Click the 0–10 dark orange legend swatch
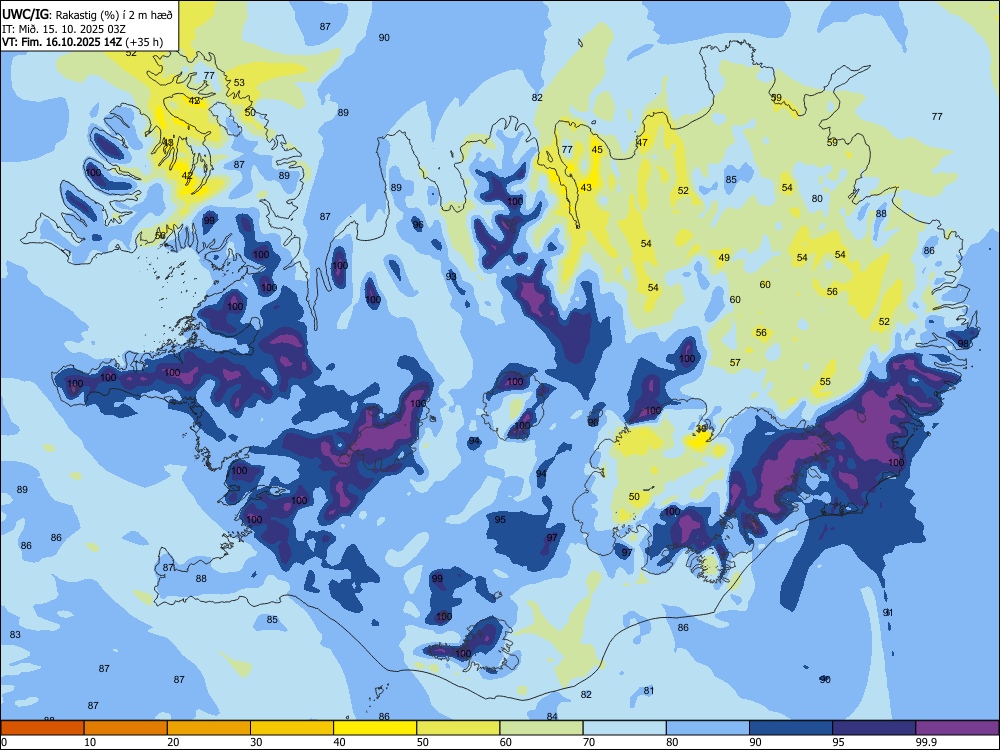Image resolution: width=1000 pixels, height=750 pixels. 42,728
